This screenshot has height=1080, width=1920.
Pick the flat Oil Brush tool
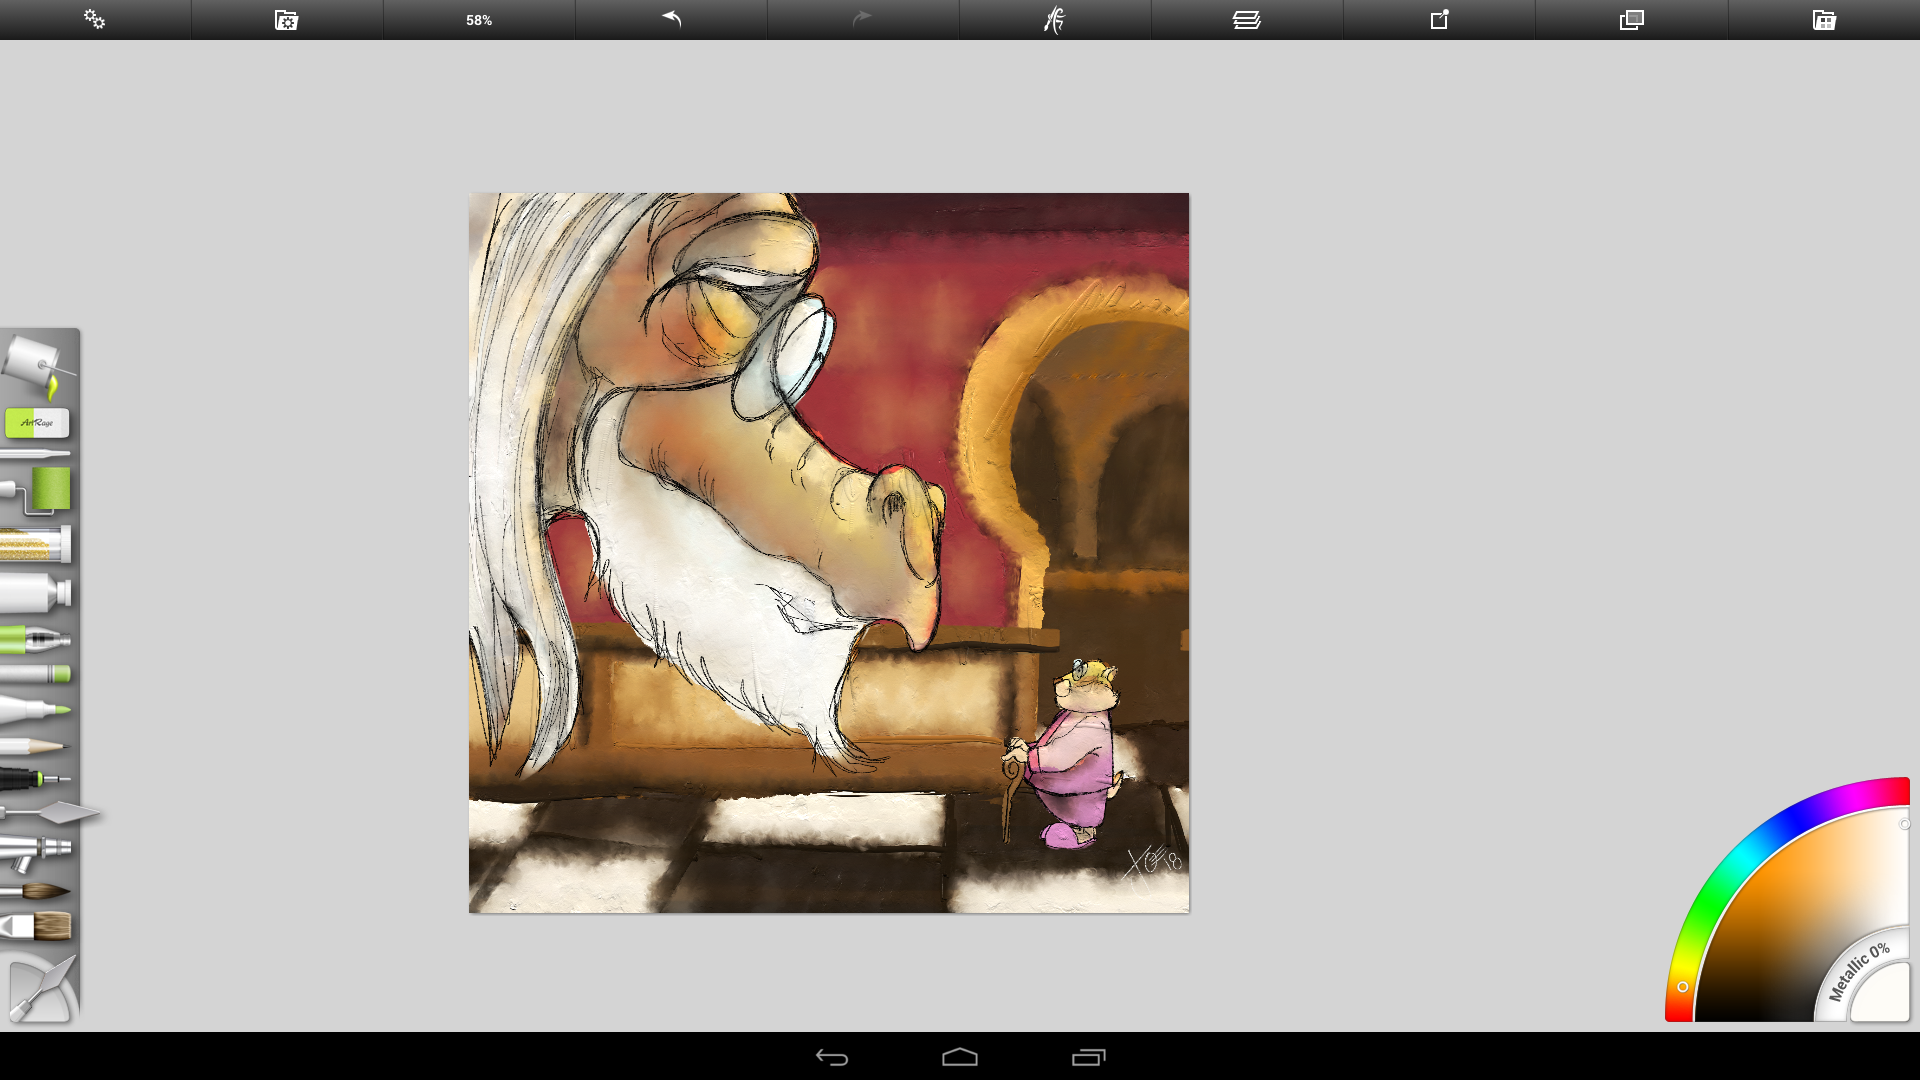coord(38,927)
